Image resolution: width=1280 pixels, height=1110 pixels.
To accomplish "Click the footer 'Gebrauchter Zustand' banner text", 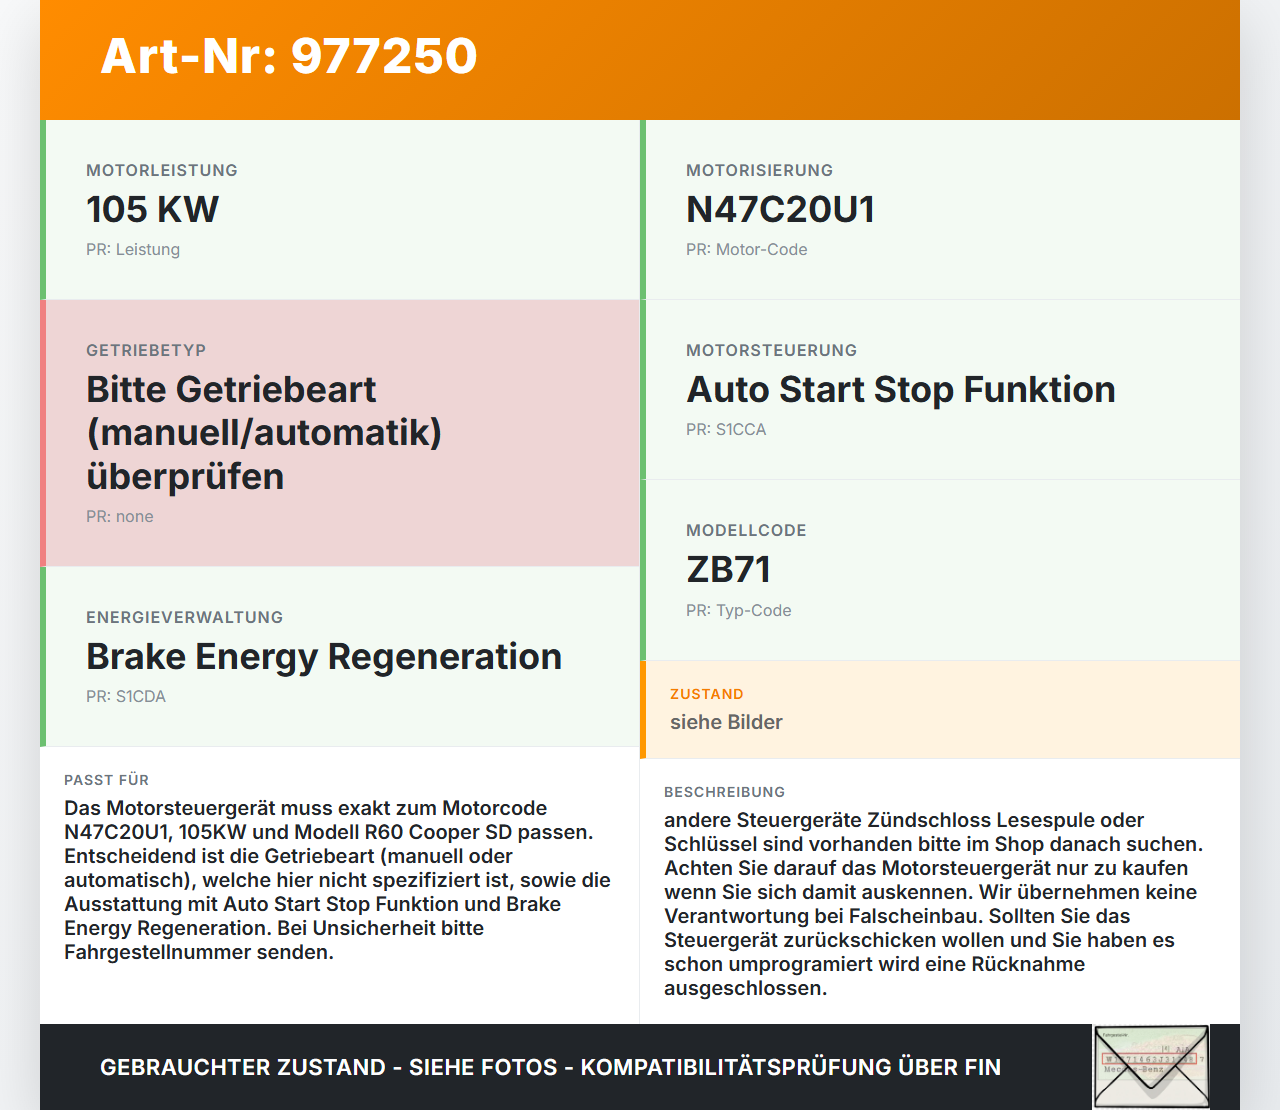I will click(550, 1067).
